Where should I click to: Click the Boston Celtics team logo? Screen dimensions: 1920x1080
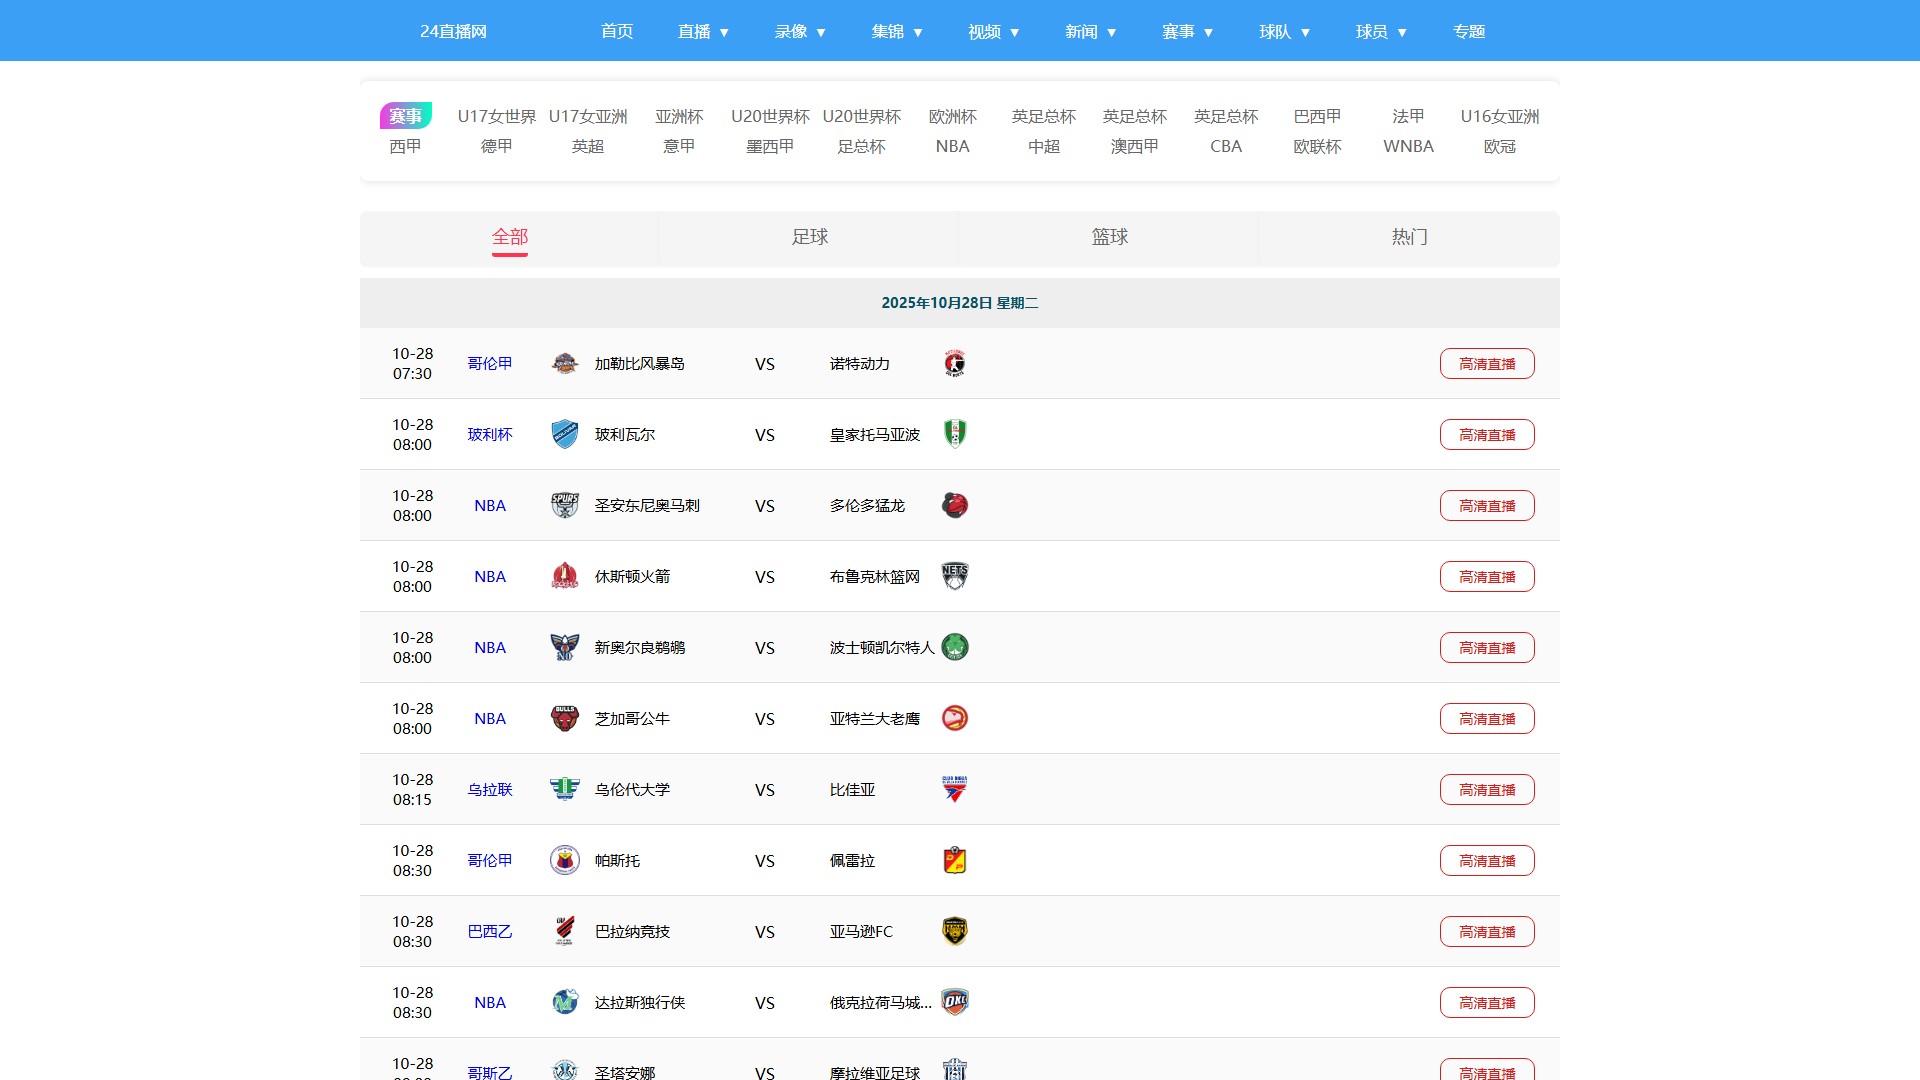coord(954,647)
